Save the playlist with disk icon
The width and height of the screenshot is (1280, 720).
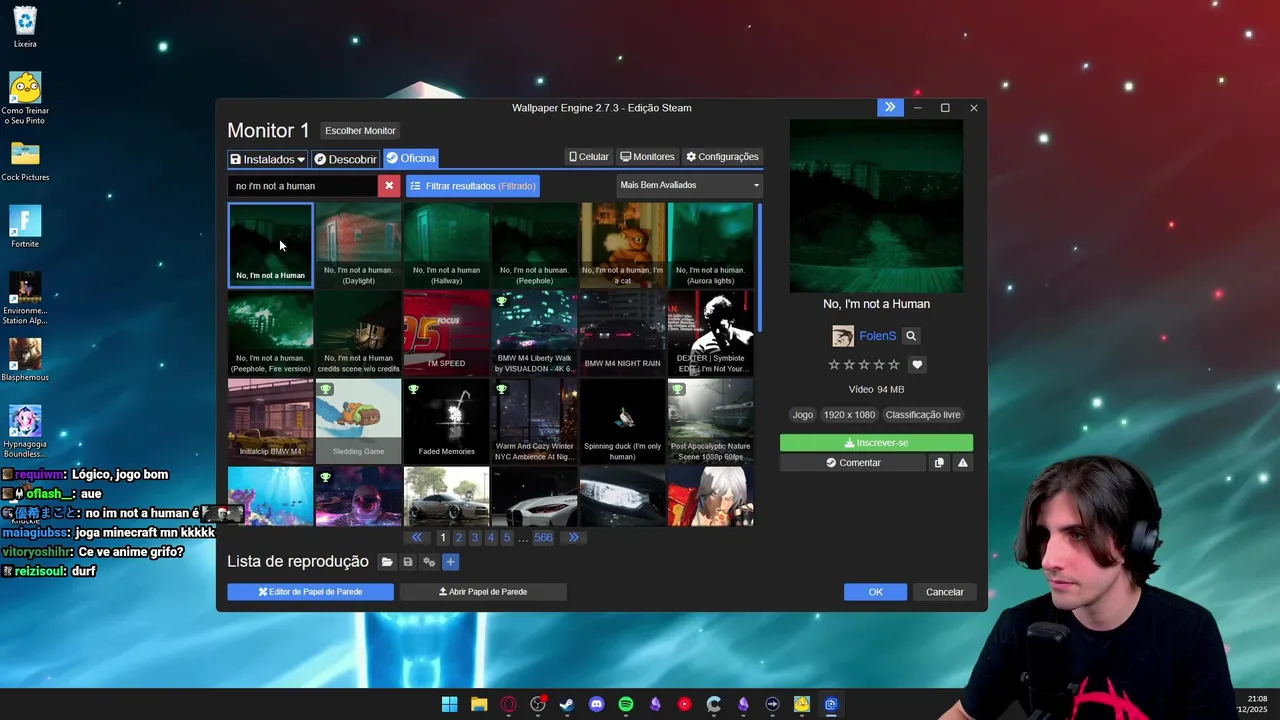(408, 562)
